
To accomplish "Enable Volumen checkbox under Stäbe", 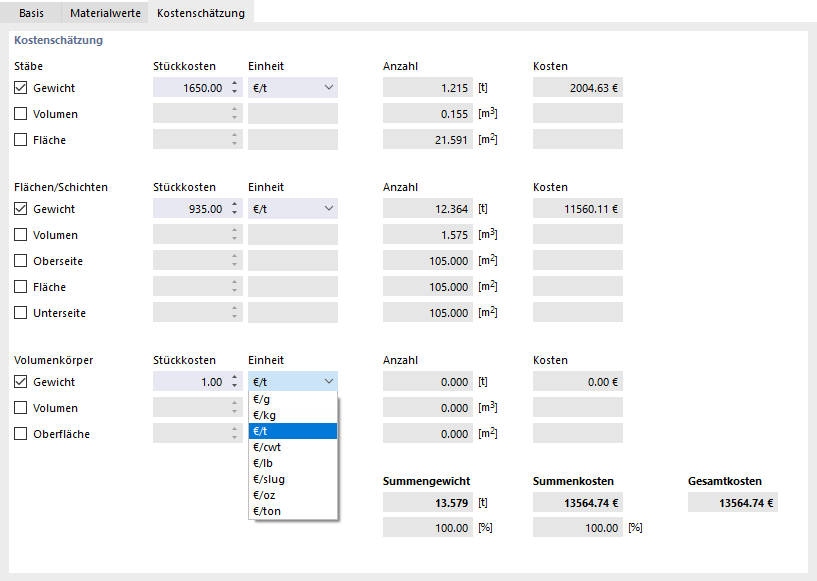I will click(x=20, y=114).
